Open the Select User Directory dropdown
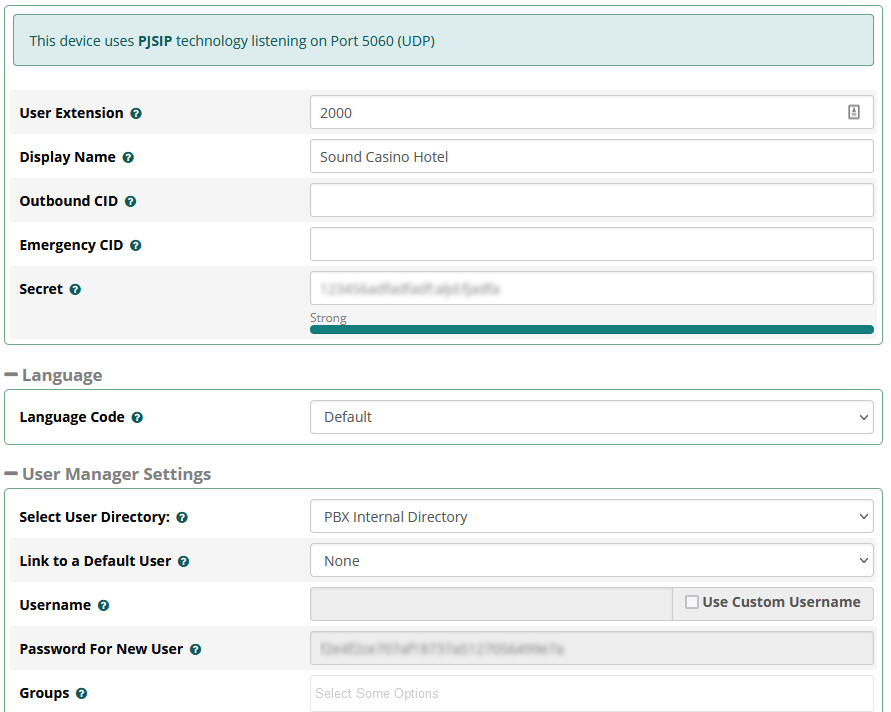Viewport: 891px width, 712px height. pos(591,517)
